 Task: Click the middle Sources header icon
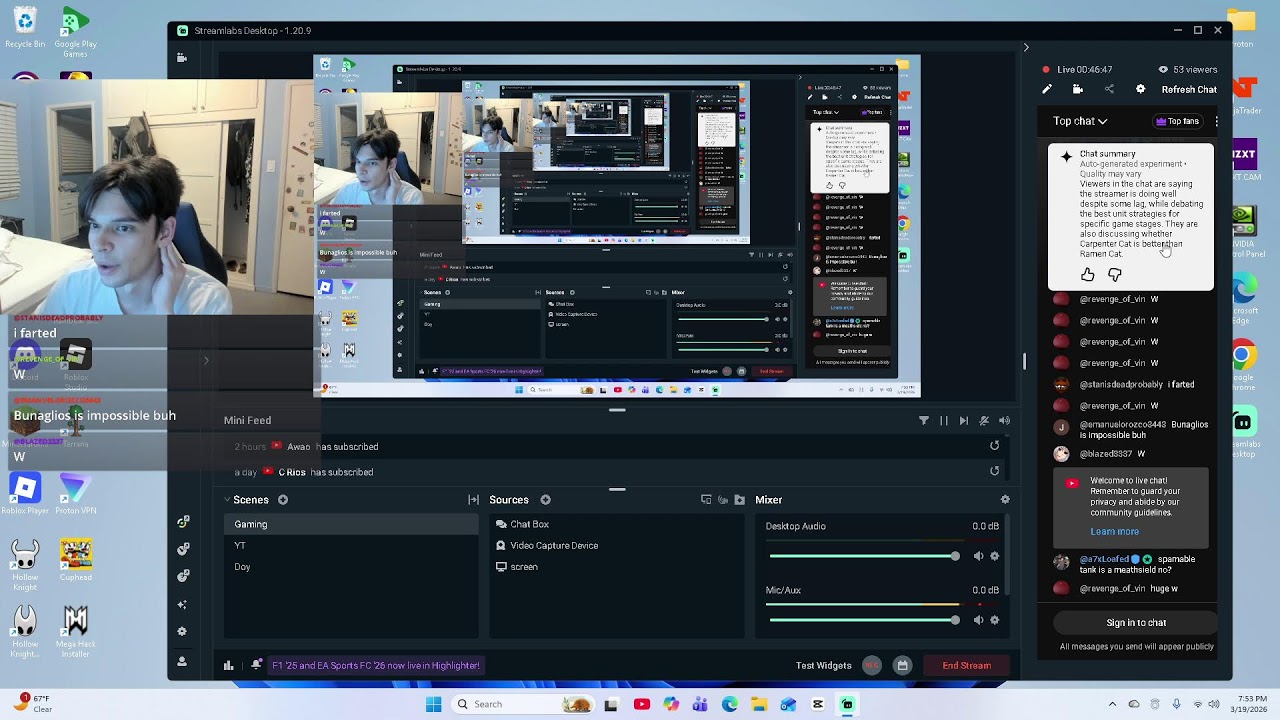pos(723,500)
